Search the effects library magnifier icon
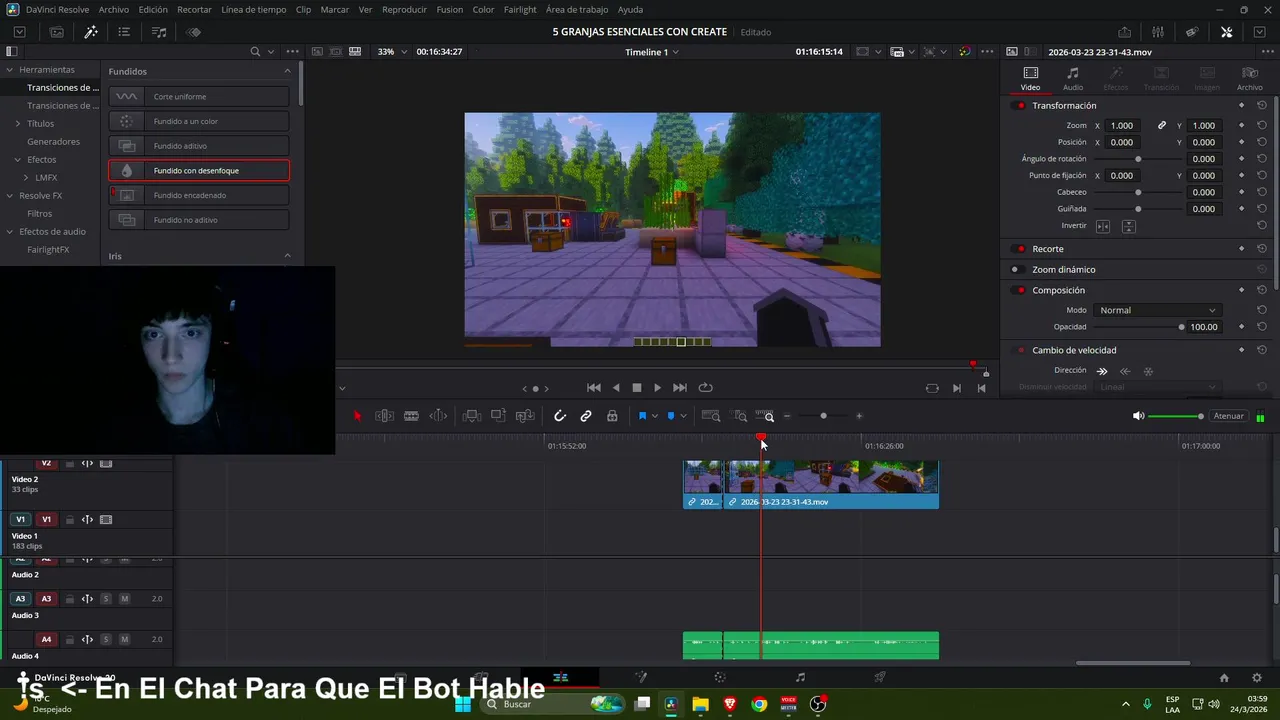 click(255, 52)
